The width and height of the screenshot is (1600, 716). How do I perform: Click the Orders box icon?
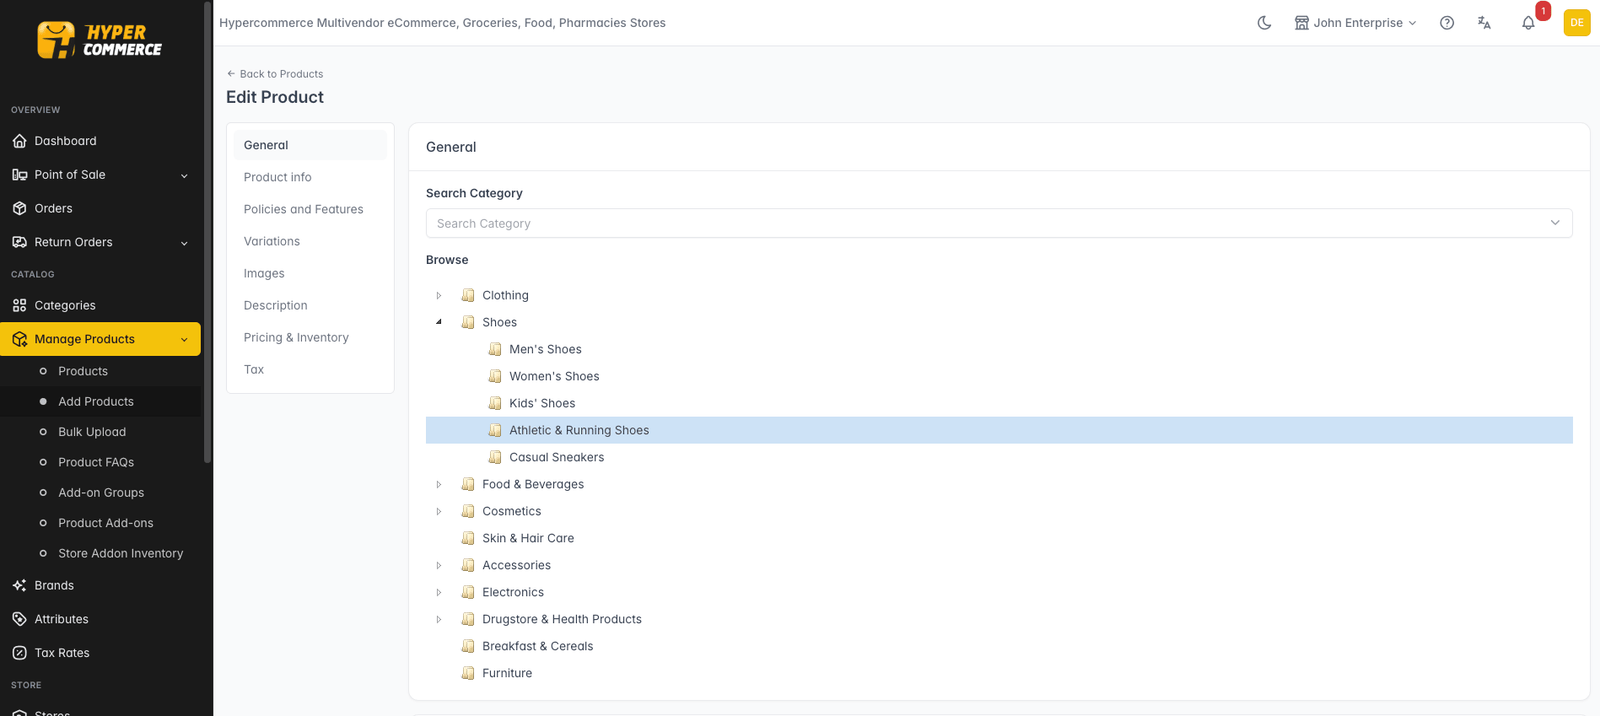click(19, 208)
